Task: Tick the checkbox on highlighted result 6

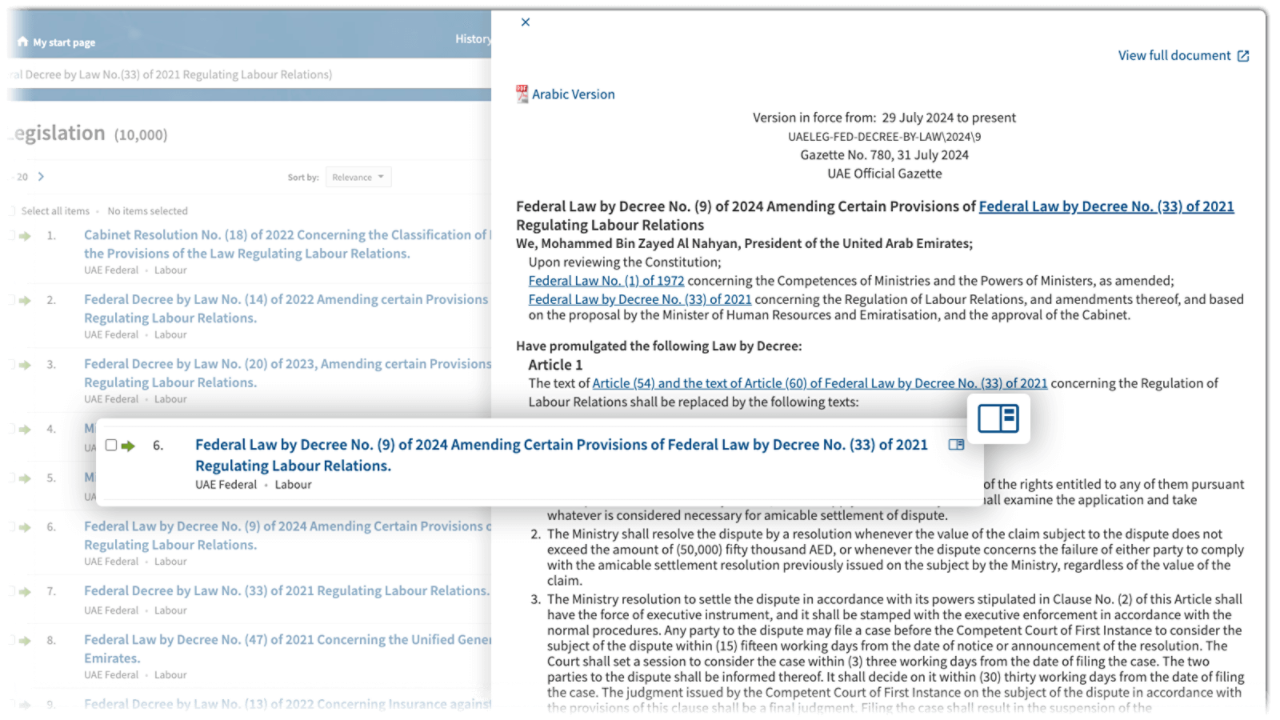Action: point(111,446)
